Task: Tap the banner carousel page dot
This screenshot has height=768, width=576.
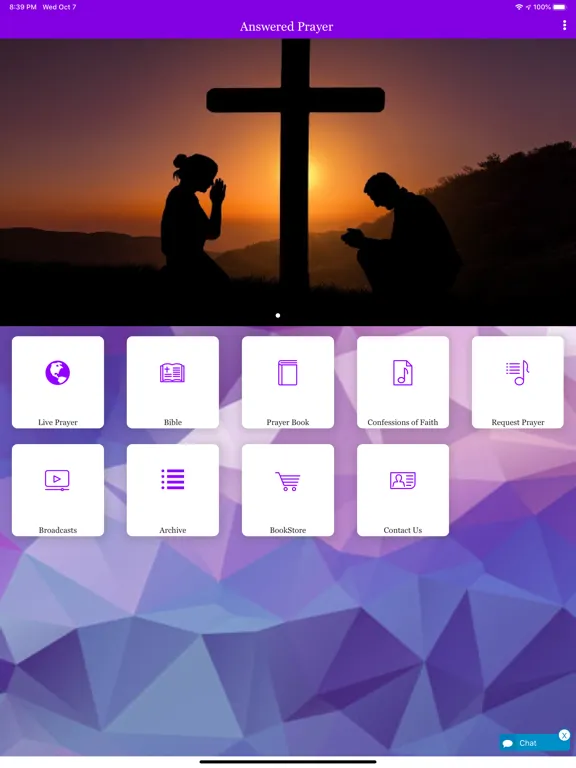Action: tap(278, 315)
